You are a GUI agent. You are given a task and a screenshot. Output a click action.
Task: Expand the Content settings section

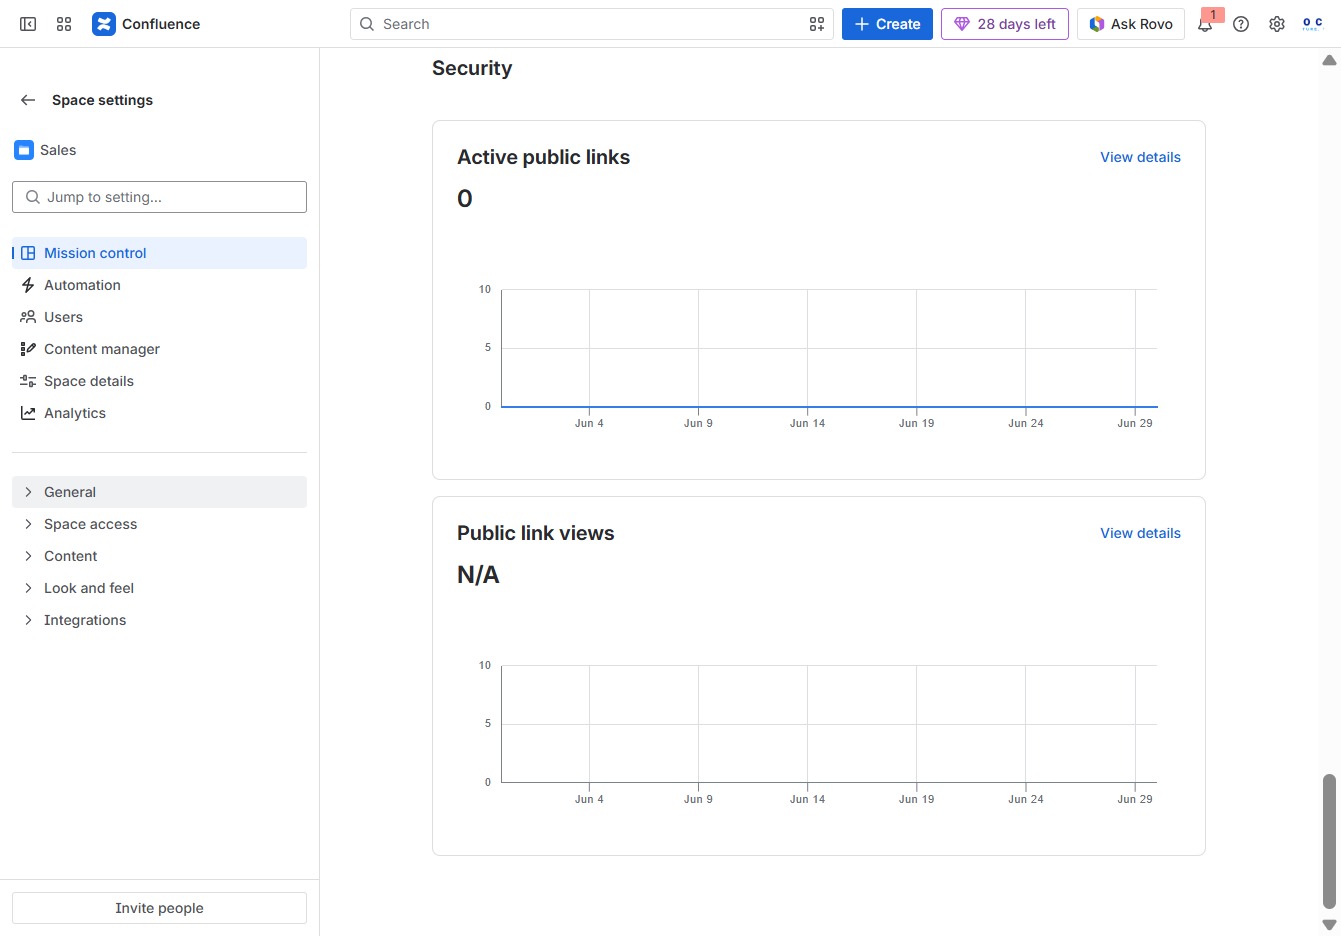point(159,556)
